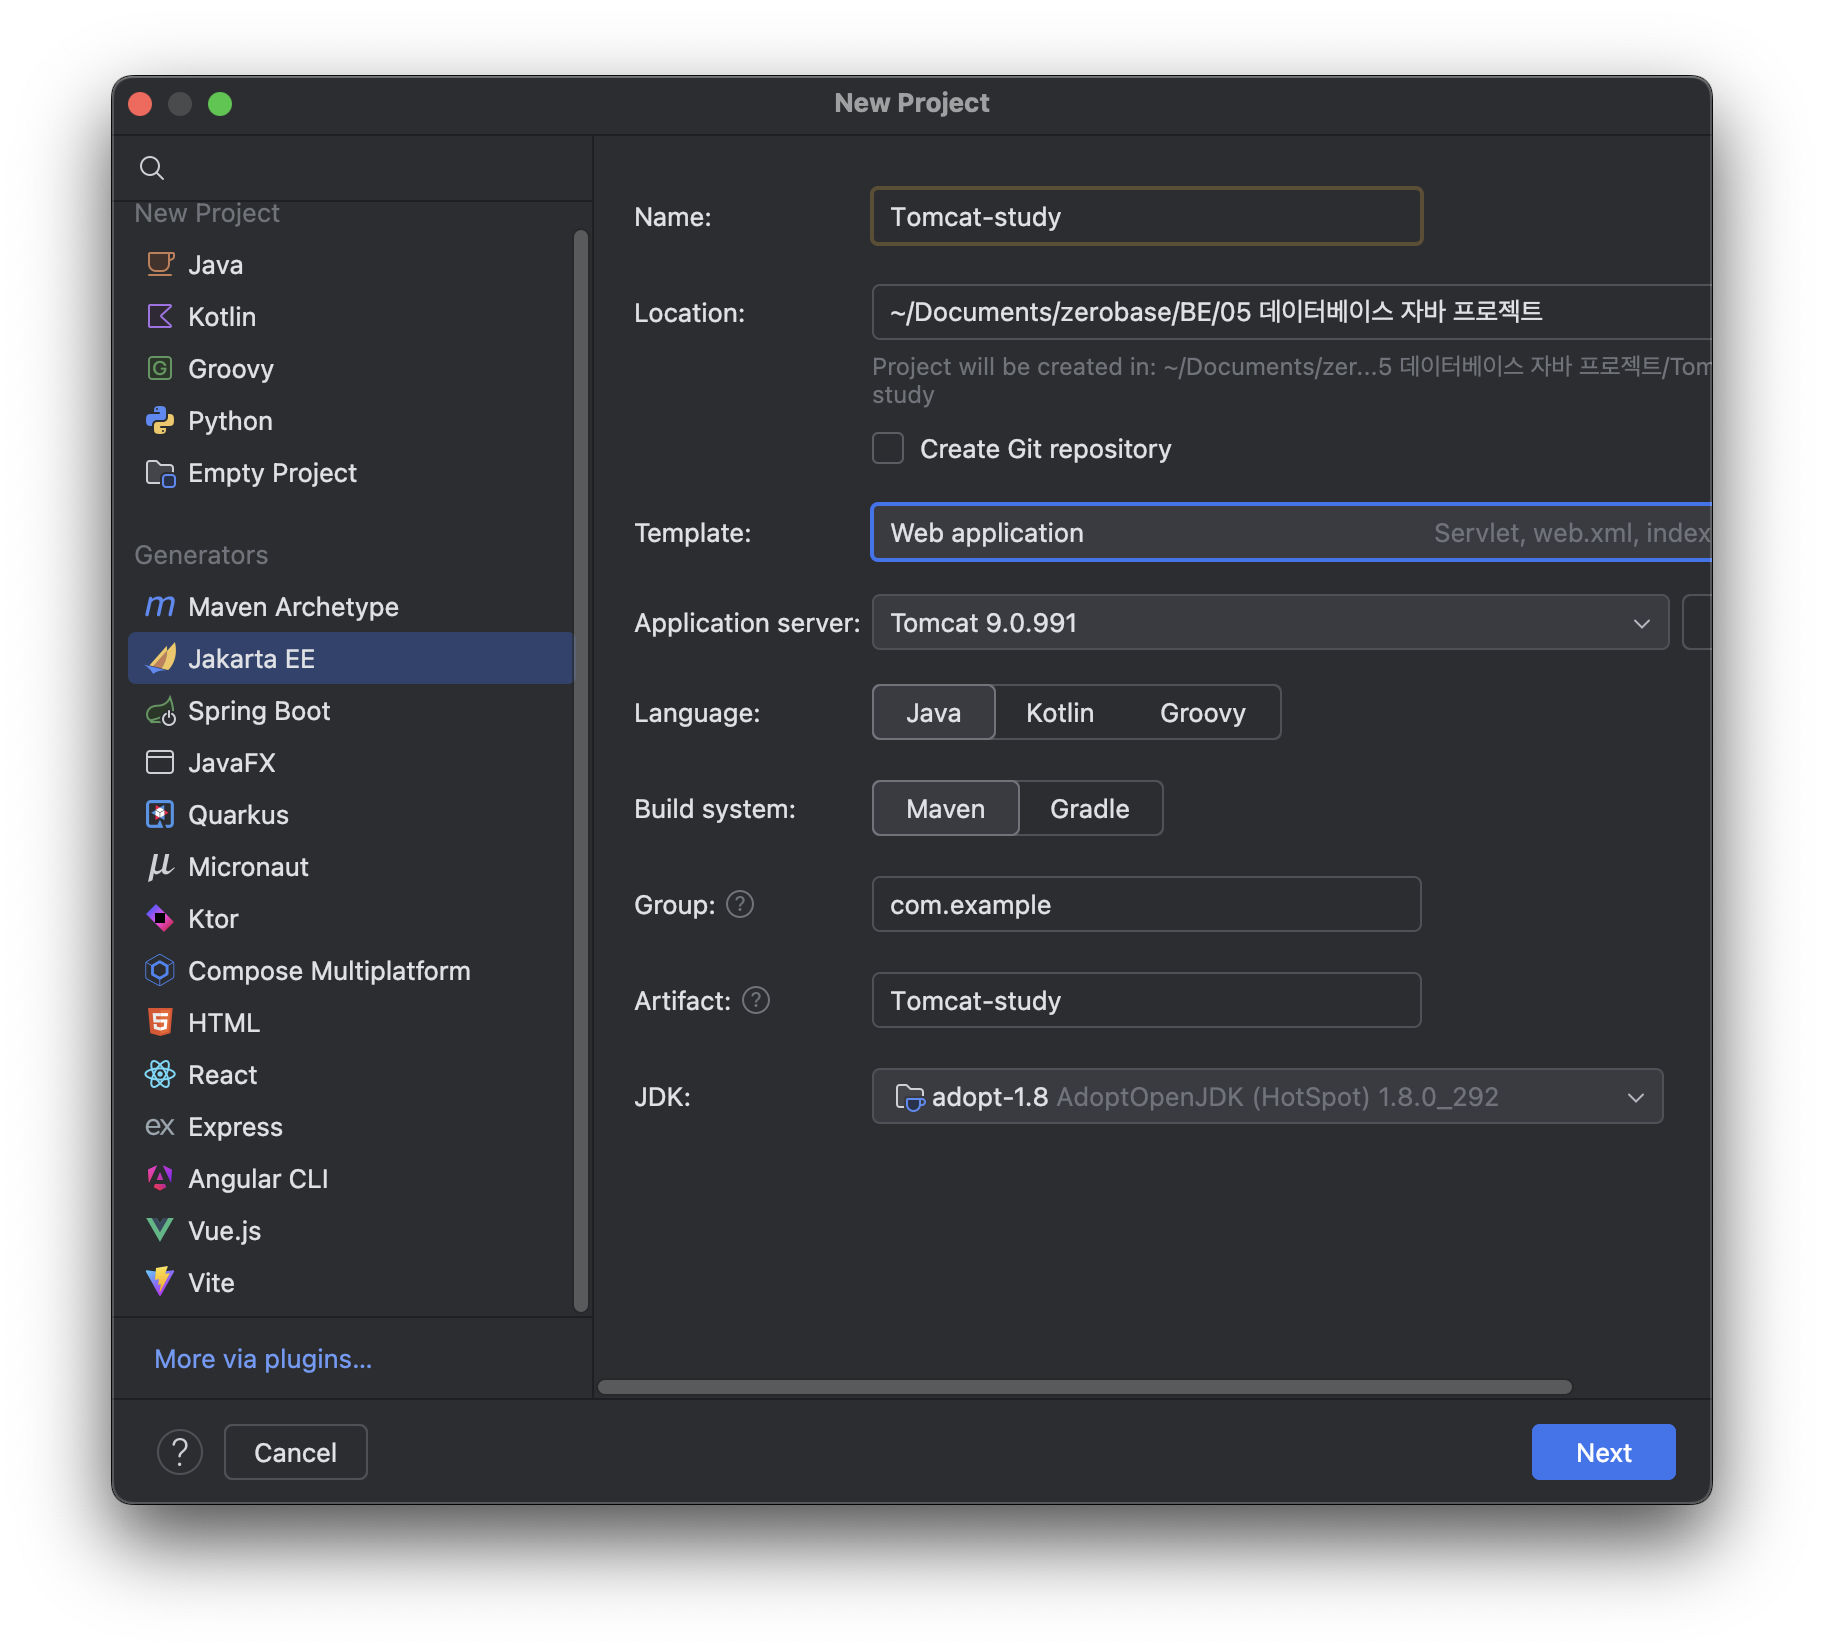Select Vue.js generator row
The height and width of the screenshot is (1652, 1824).
351,1230
